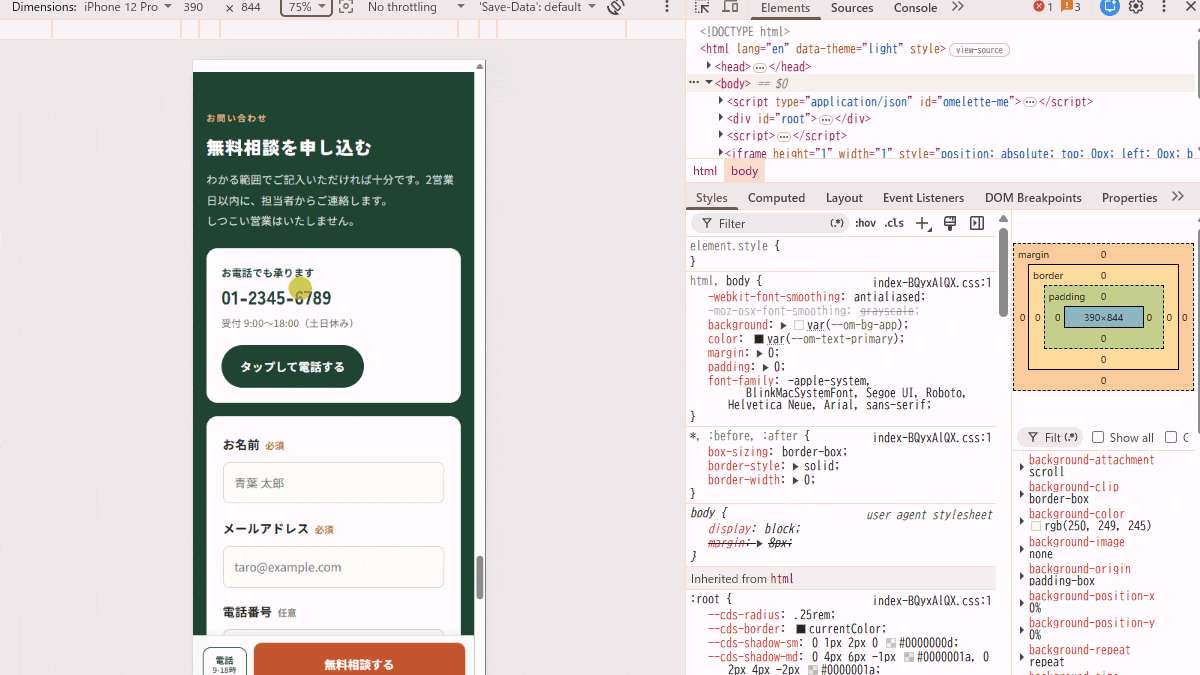1200x675 pixels.
Task: Select body in the breadcrumb bar
Action: [744, 171]
